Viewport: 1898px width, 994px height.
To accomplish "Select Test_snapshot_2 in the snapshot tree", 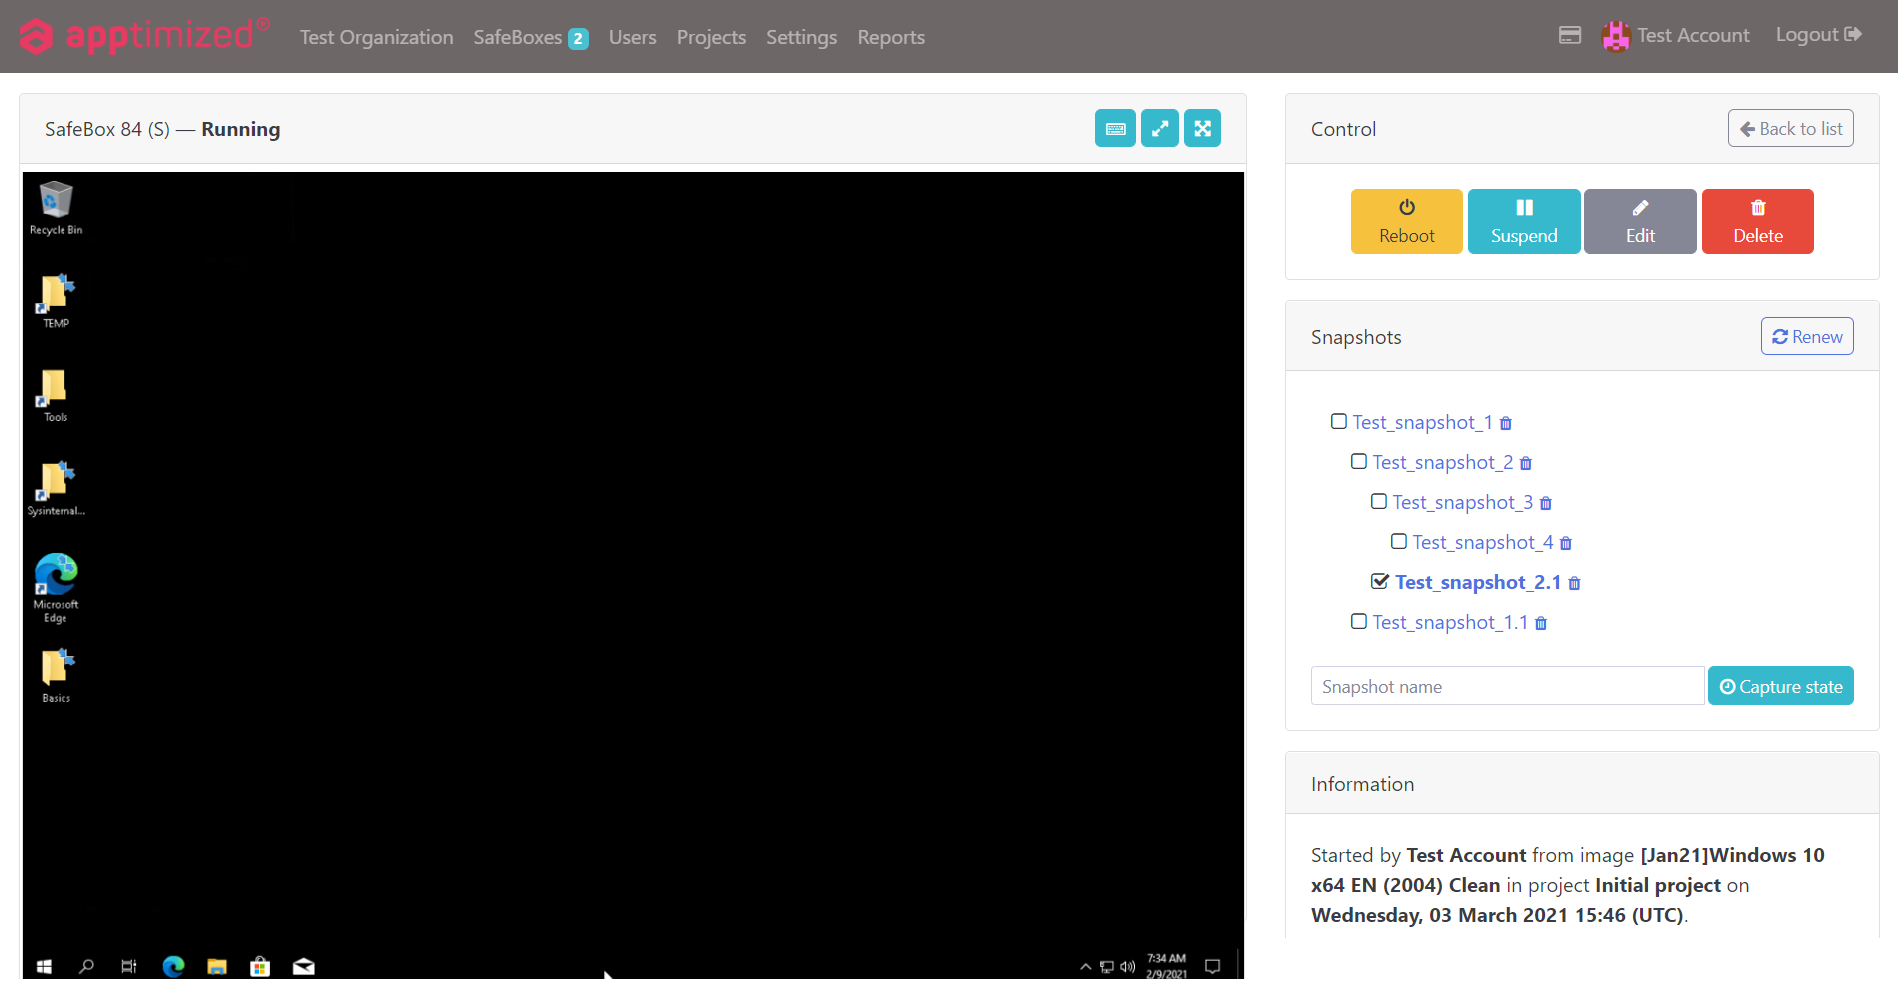I will point(1441,462).
